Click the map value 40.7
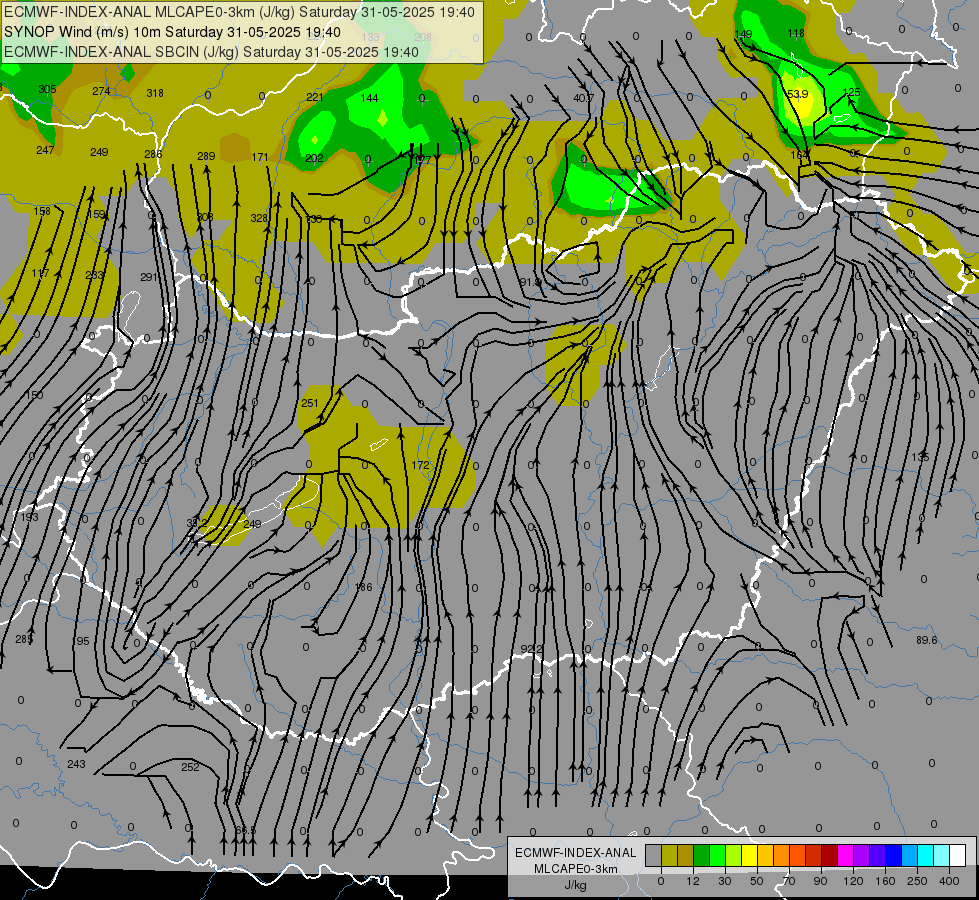Image resolution: width=979 pixels, height=900 pixels. (583, 98)
